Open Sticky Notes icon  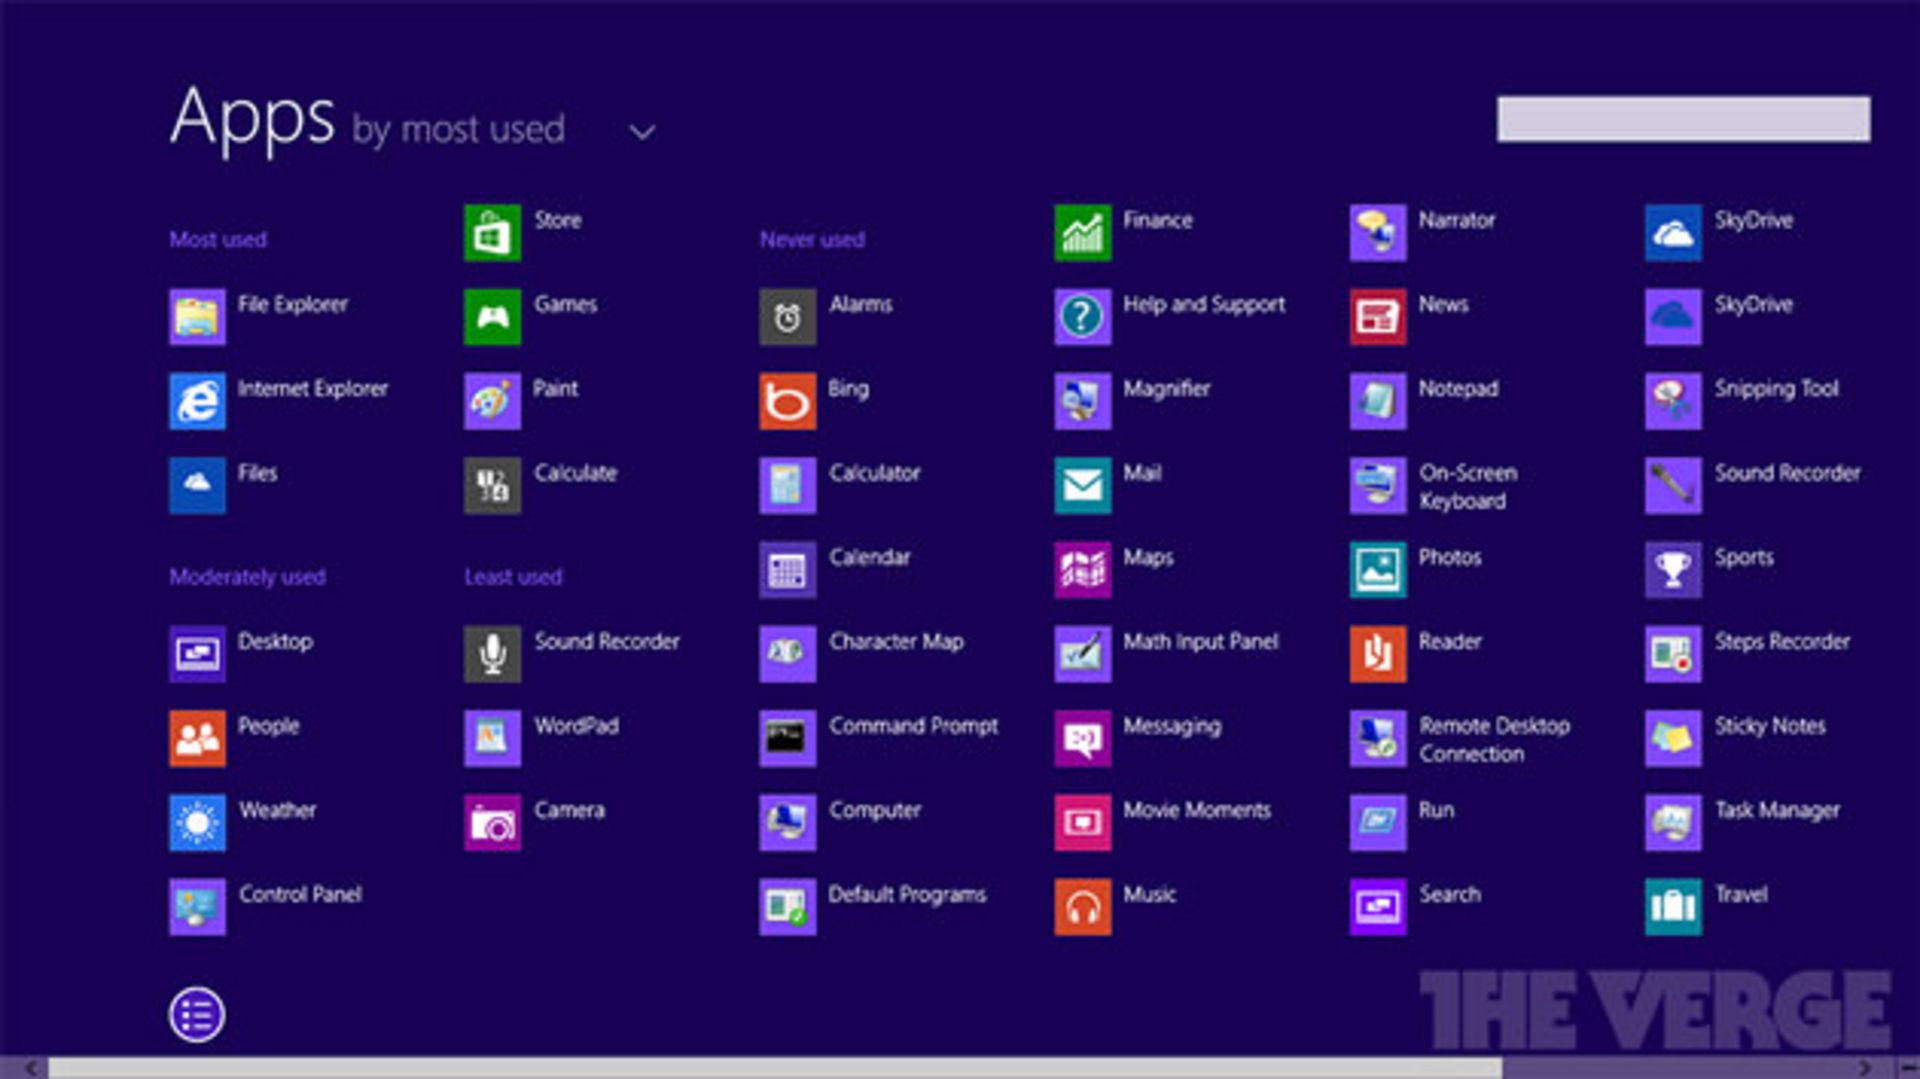click(1673, 738)
